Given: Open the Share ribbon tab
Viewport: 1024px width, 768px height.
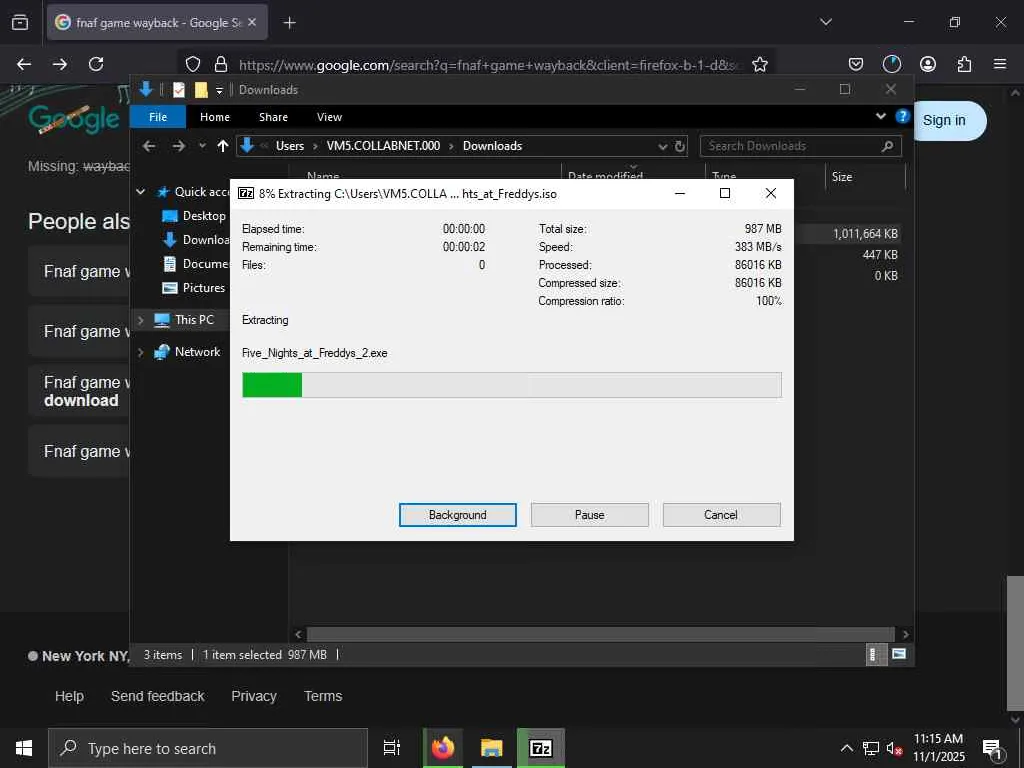Looking at the screenshot, I should pos(273,117).
